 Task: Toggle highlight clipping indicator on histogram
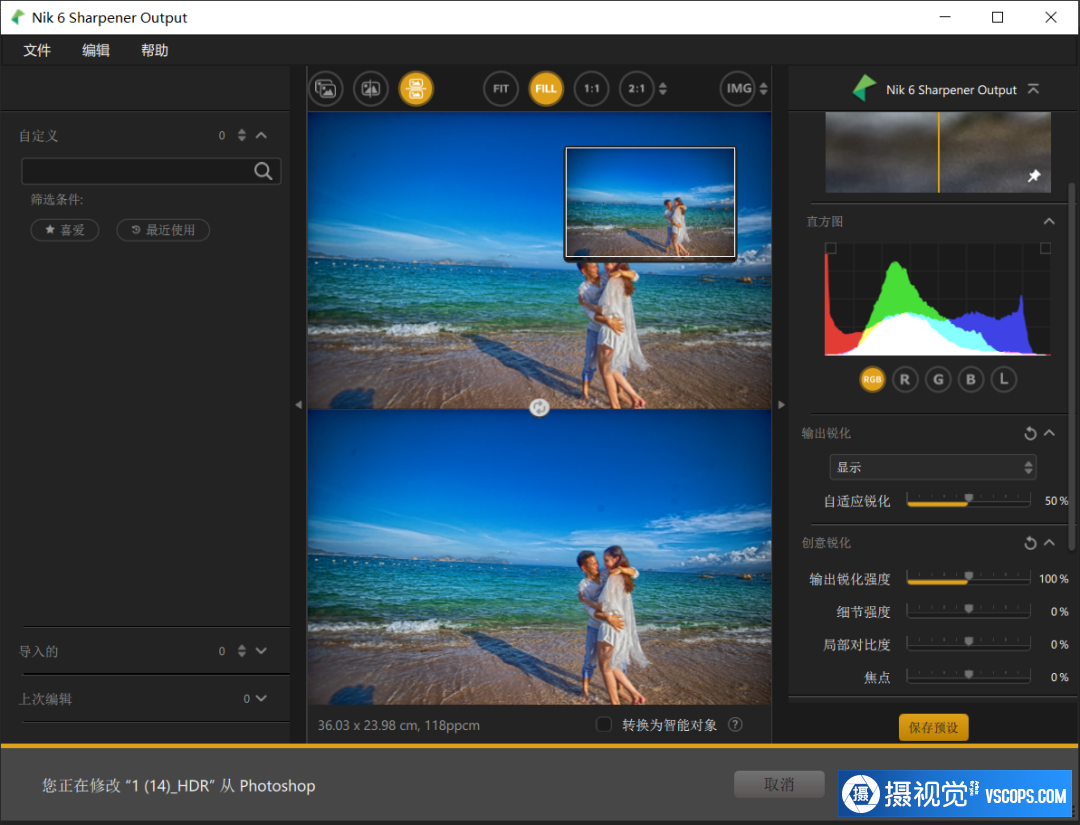[x=1045, y=248]
